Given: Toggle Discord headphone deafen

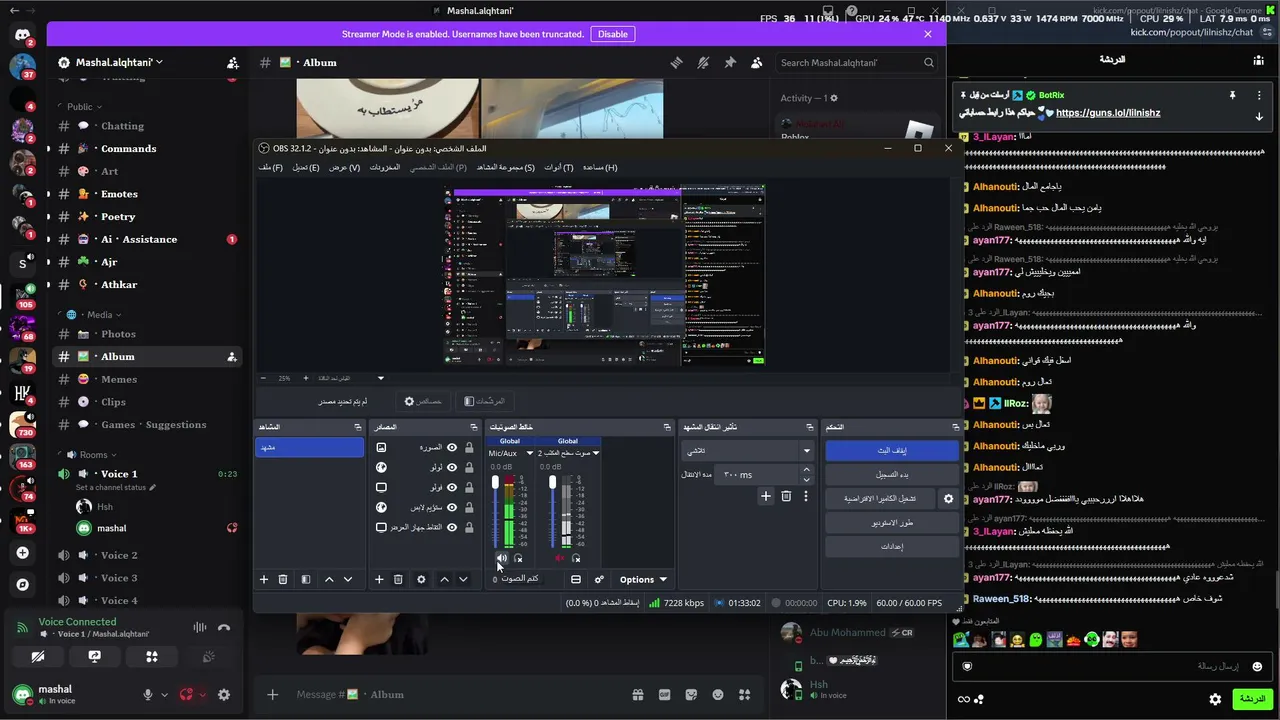Looking at the screenshot, I should click(186, 694).
